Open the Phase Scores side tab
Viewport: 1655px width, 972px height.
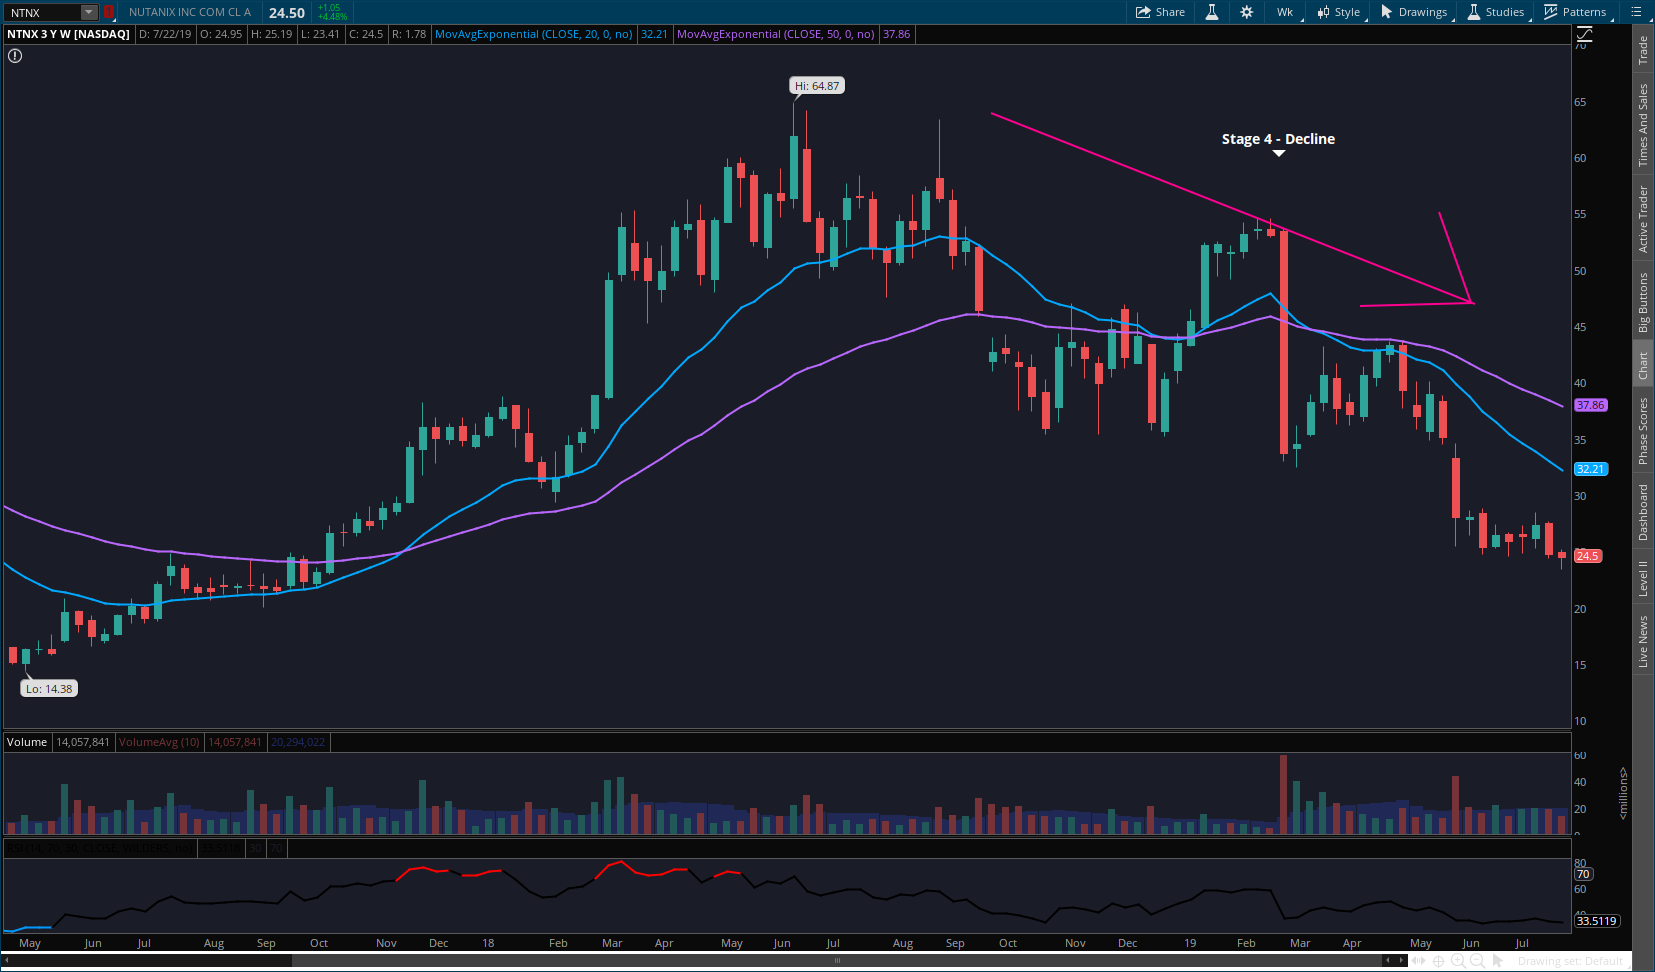[1643, 431]
